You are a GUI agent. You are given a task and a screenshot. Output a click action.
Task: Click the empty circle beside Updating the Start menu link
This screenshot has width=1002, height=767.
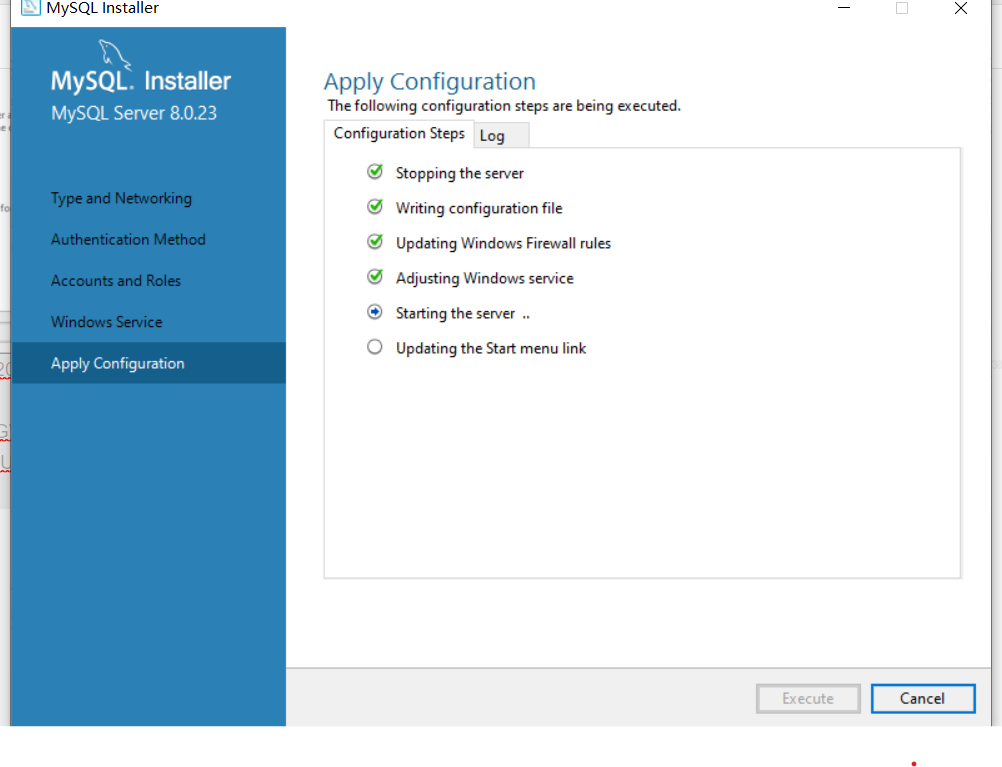375,347
